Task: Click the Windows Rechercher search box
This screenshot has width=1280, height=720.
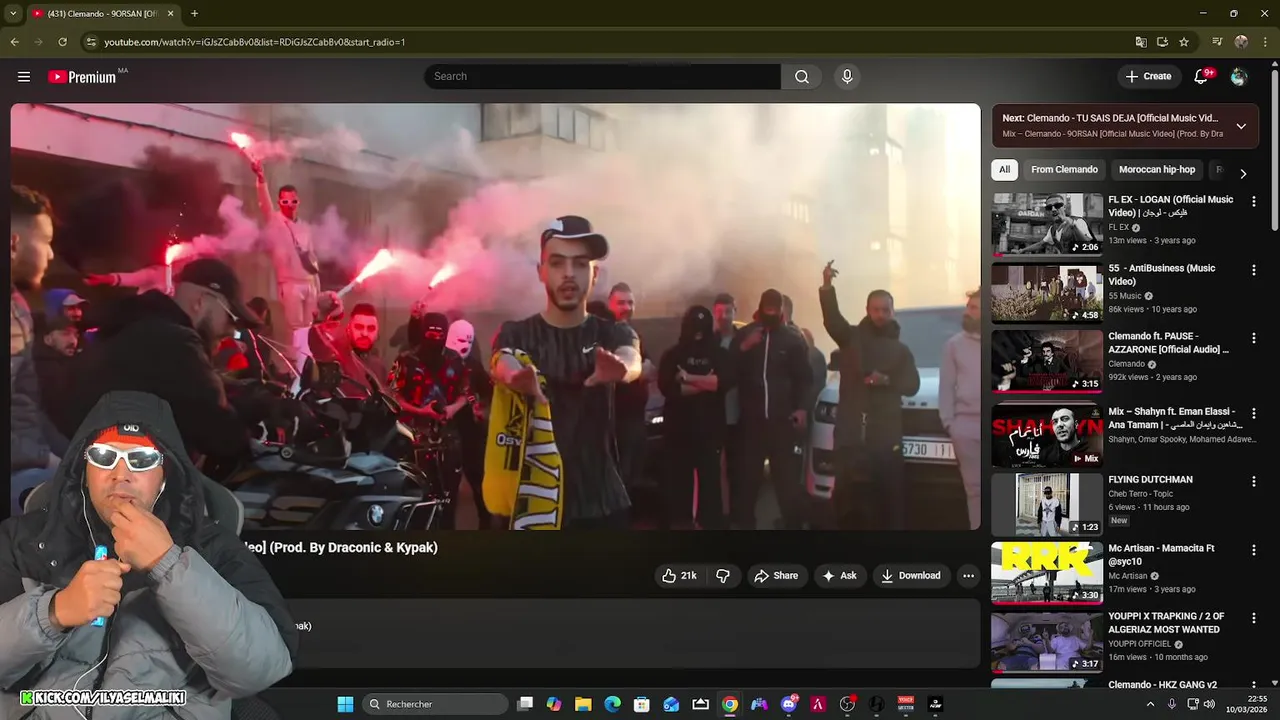Action: (x=434, y=704)
